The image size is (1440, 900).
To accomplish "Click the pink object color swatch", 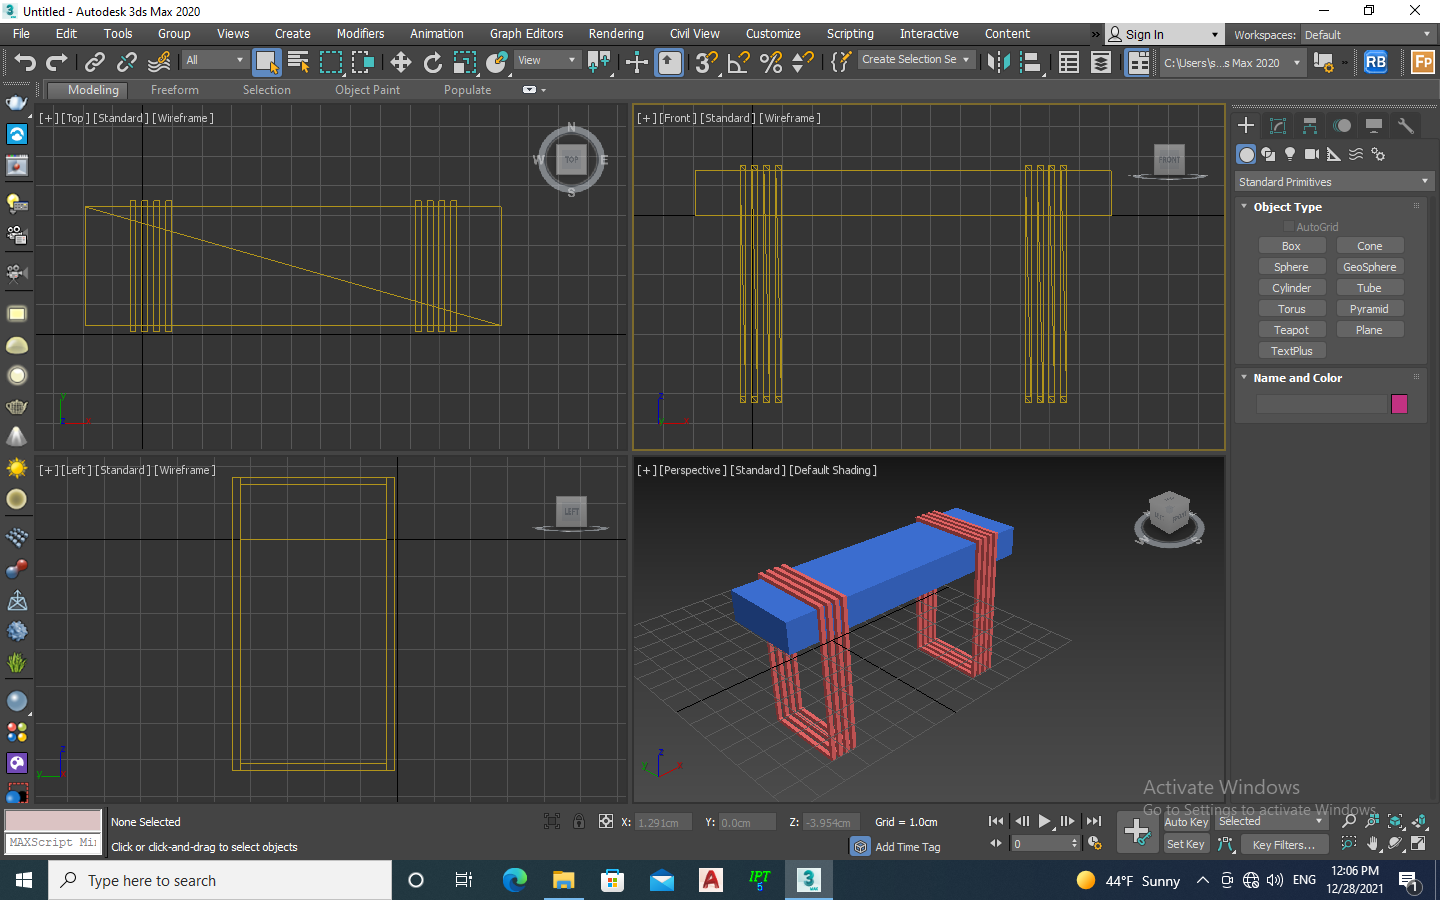I will pyautogui.click(x=1399, y=404).
